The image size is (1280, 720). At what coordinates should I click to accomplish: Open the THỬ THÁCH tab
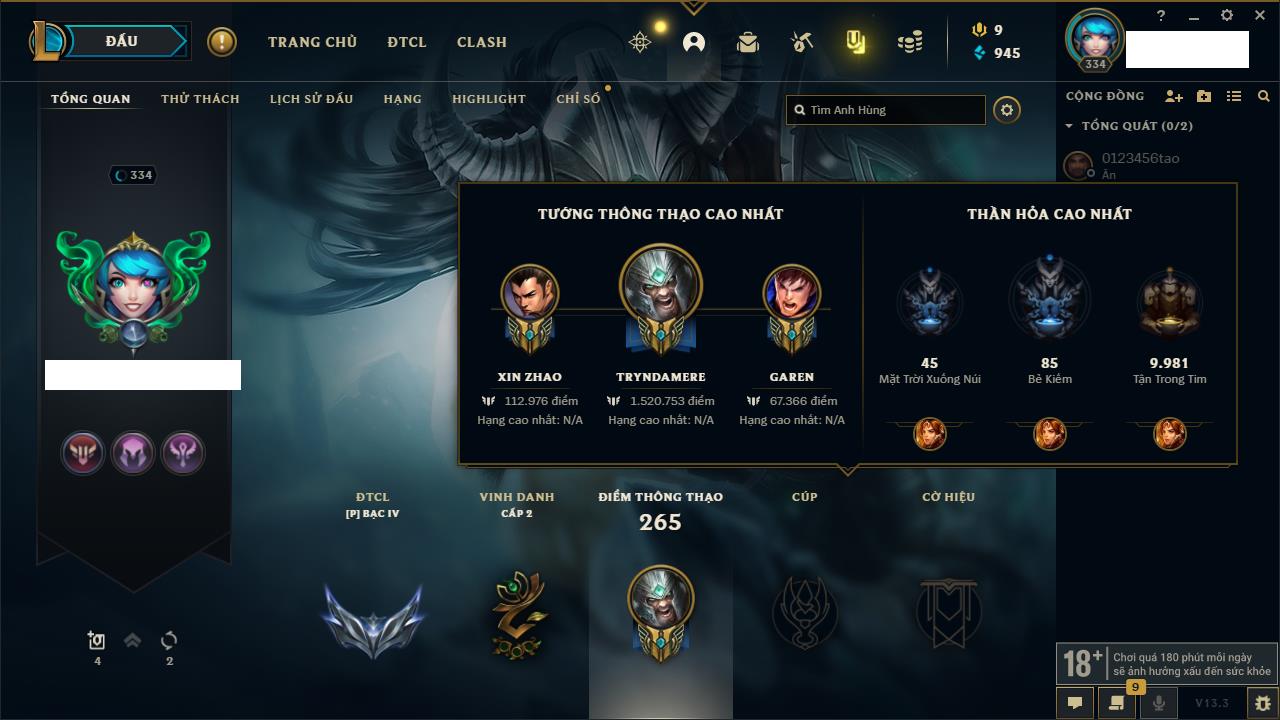click(200, 99)
